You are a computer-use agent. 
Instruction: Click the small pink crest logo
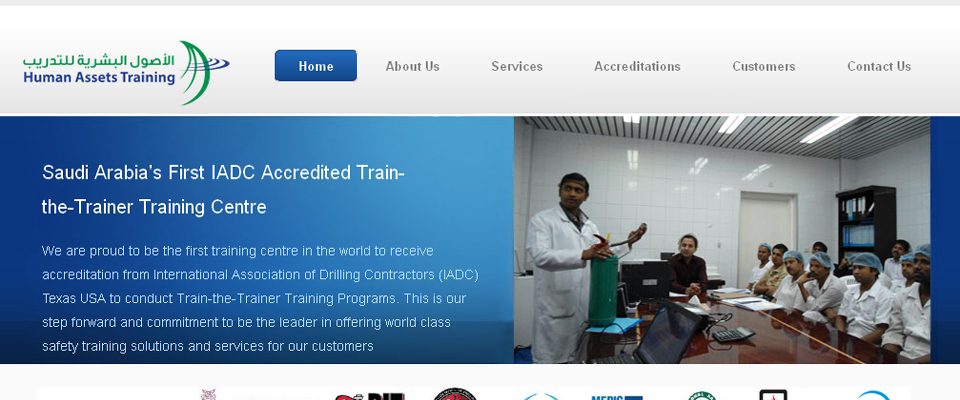(x=208, y=395)
